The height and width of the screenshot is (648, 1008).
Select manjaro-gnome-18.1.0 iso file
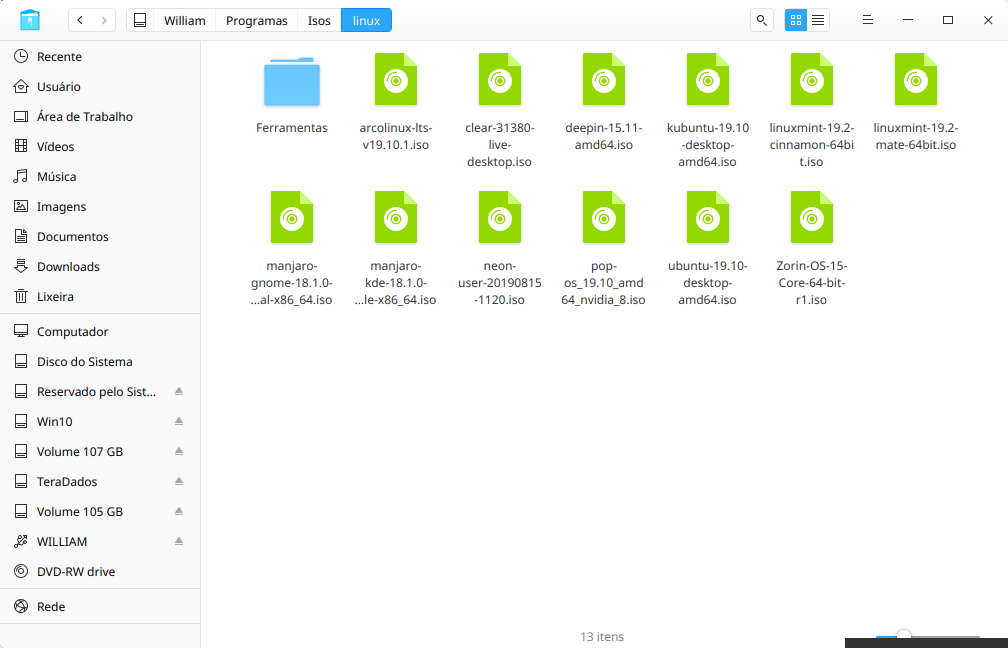point(292,248)
